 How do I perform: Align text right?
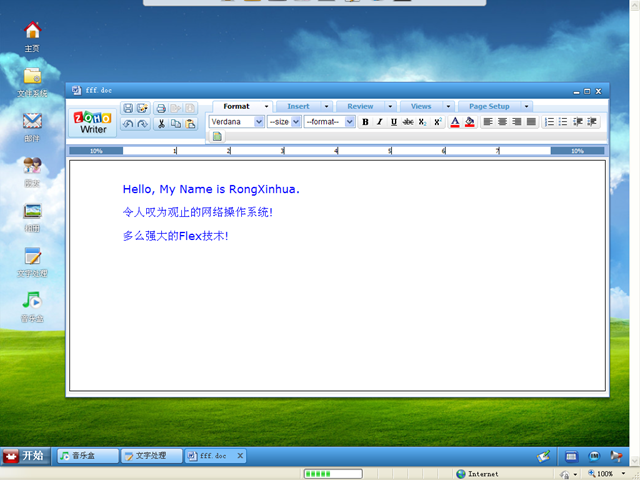click(517, 122)
